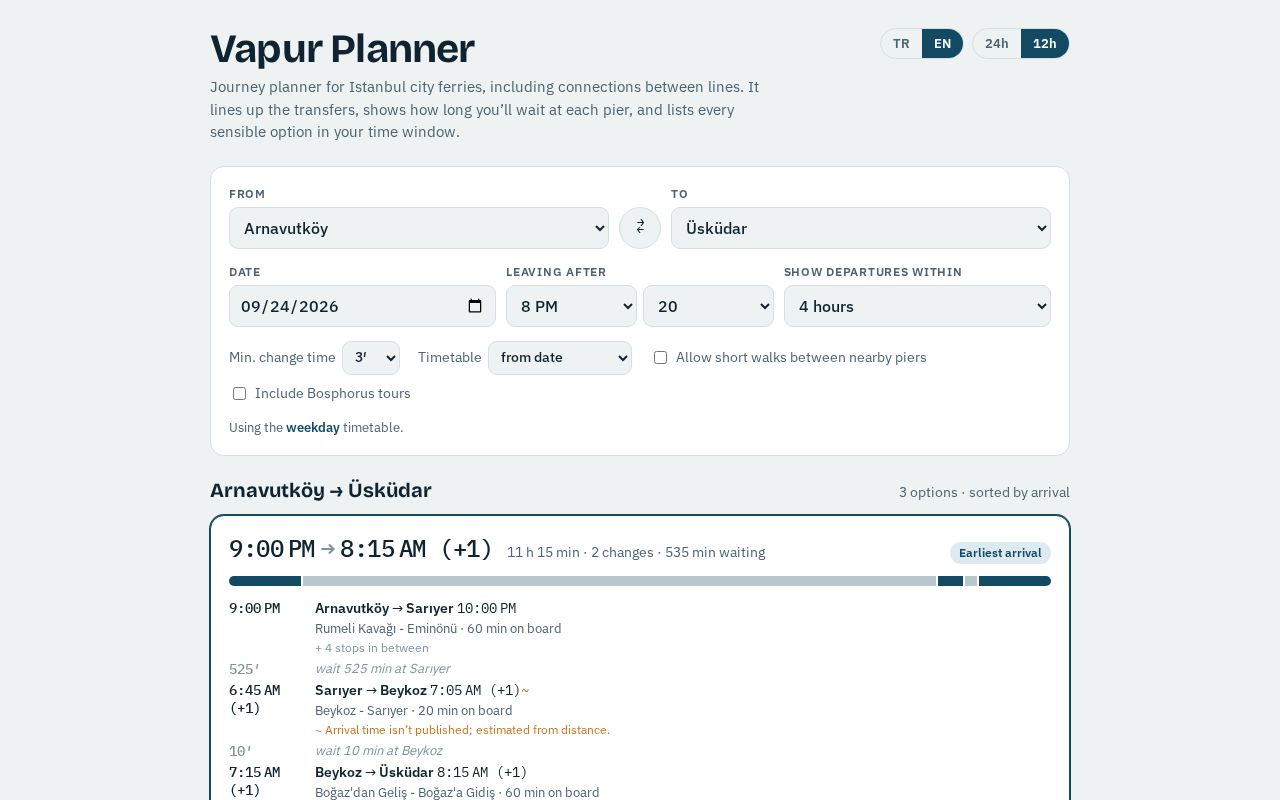This screenshot has height=800, width=1280.
Task: Open the Timetable dropdown set to from date
Action: pyautogui.click(x=560, y=358)
